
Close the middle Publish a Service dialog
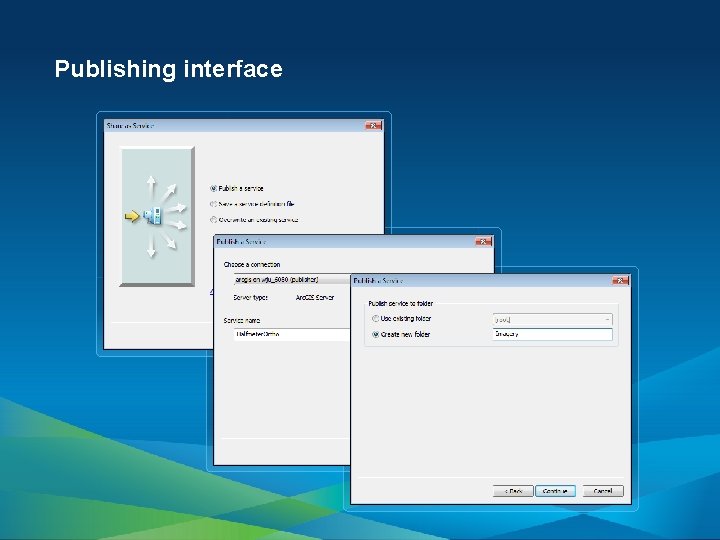click(484, 242)
